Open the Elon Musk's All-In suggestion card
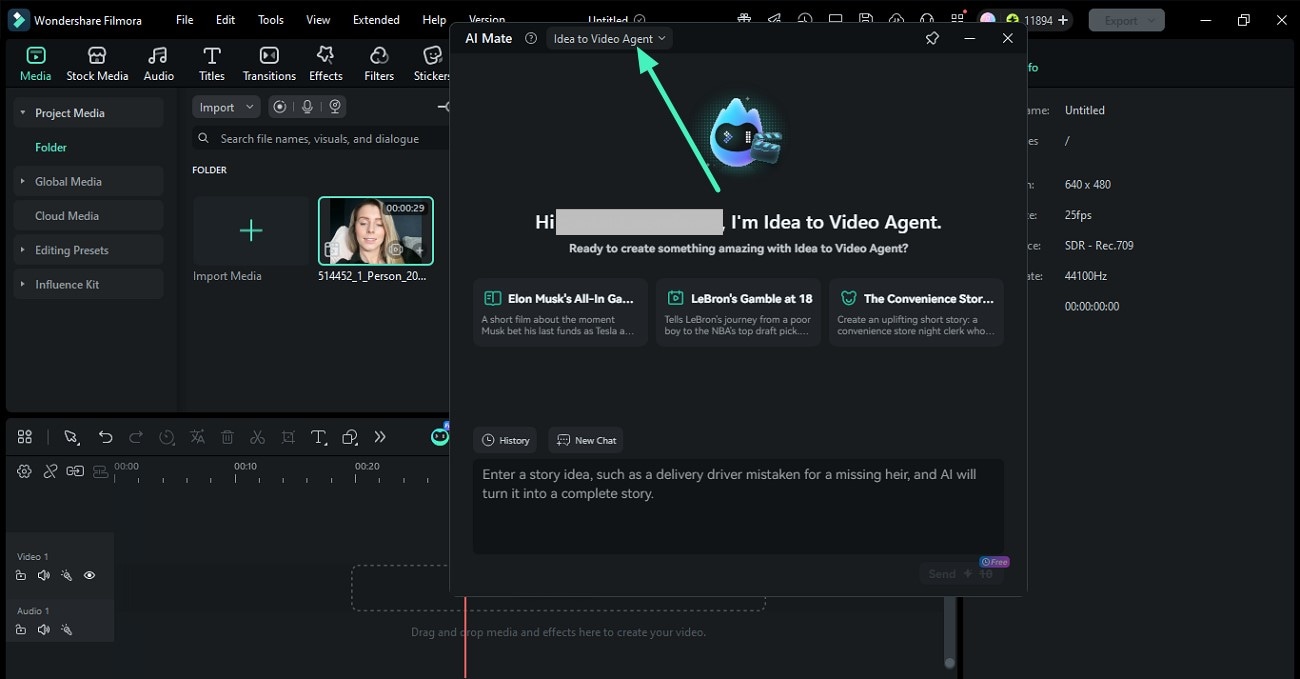This screenshot has width=1300, height=679. click(560, 312)
